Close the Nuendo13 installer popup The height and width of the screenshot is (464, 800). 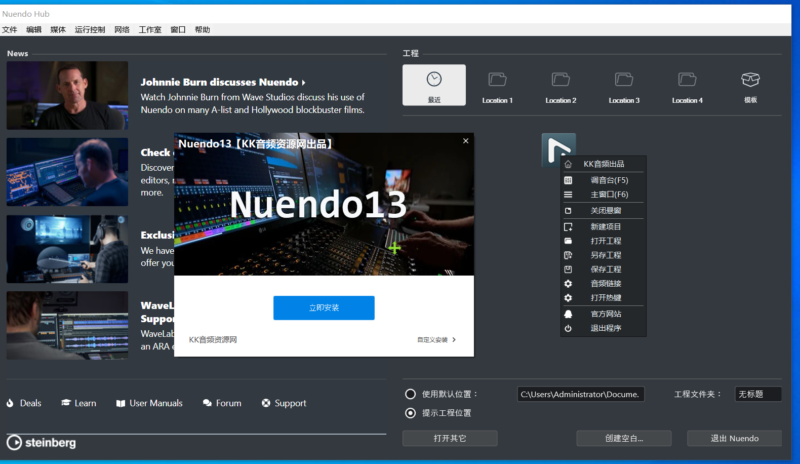click(466, 141)
